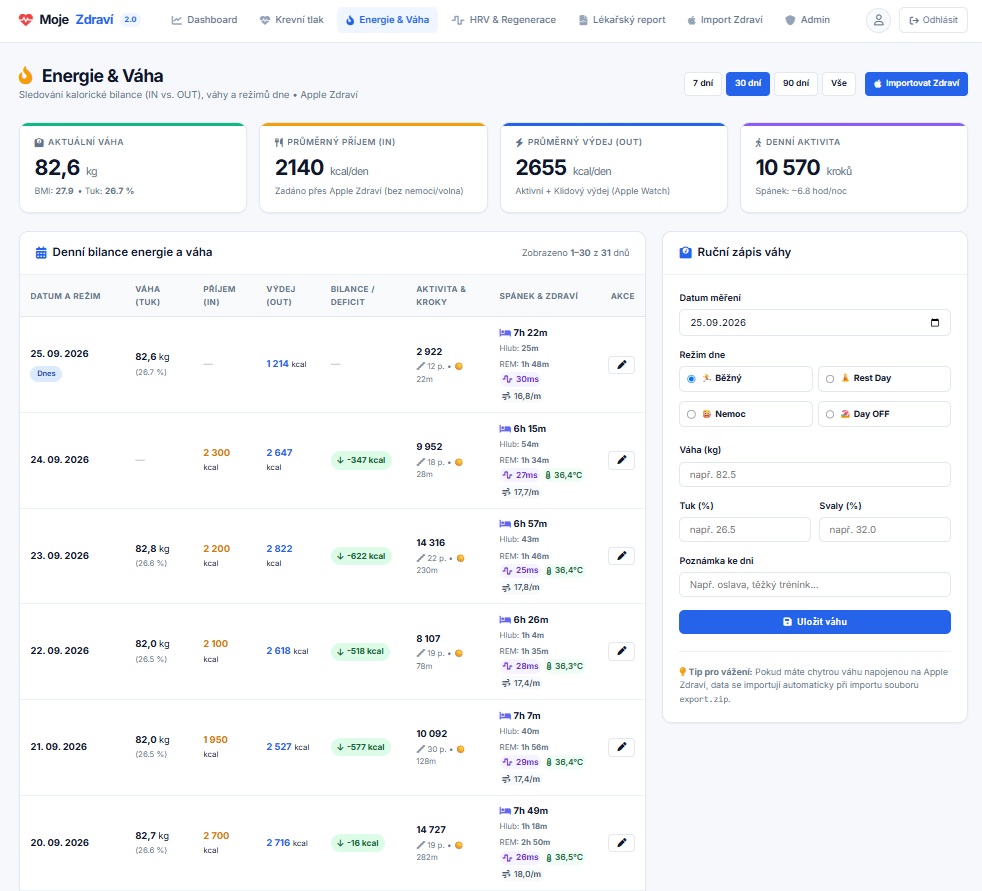
Task: Click the -347 kcal deficit badge
Action: coord(361,460)
